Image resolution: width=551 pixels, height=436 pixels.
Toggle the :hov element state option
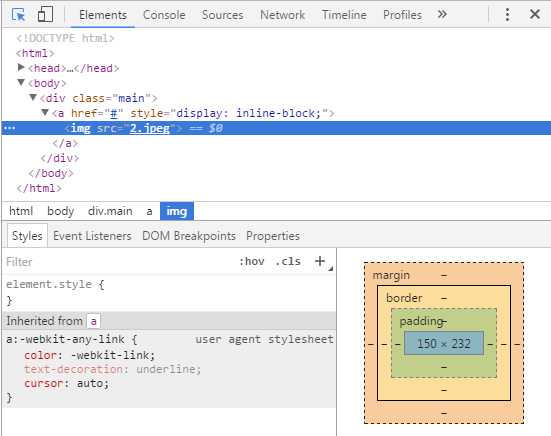(252, 261)
